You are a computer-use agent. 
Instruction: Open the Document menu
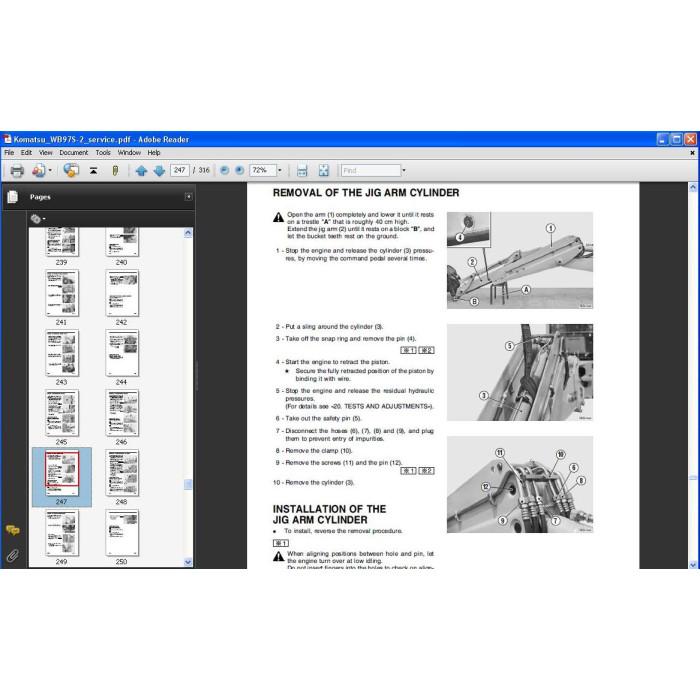click(74, 153)
